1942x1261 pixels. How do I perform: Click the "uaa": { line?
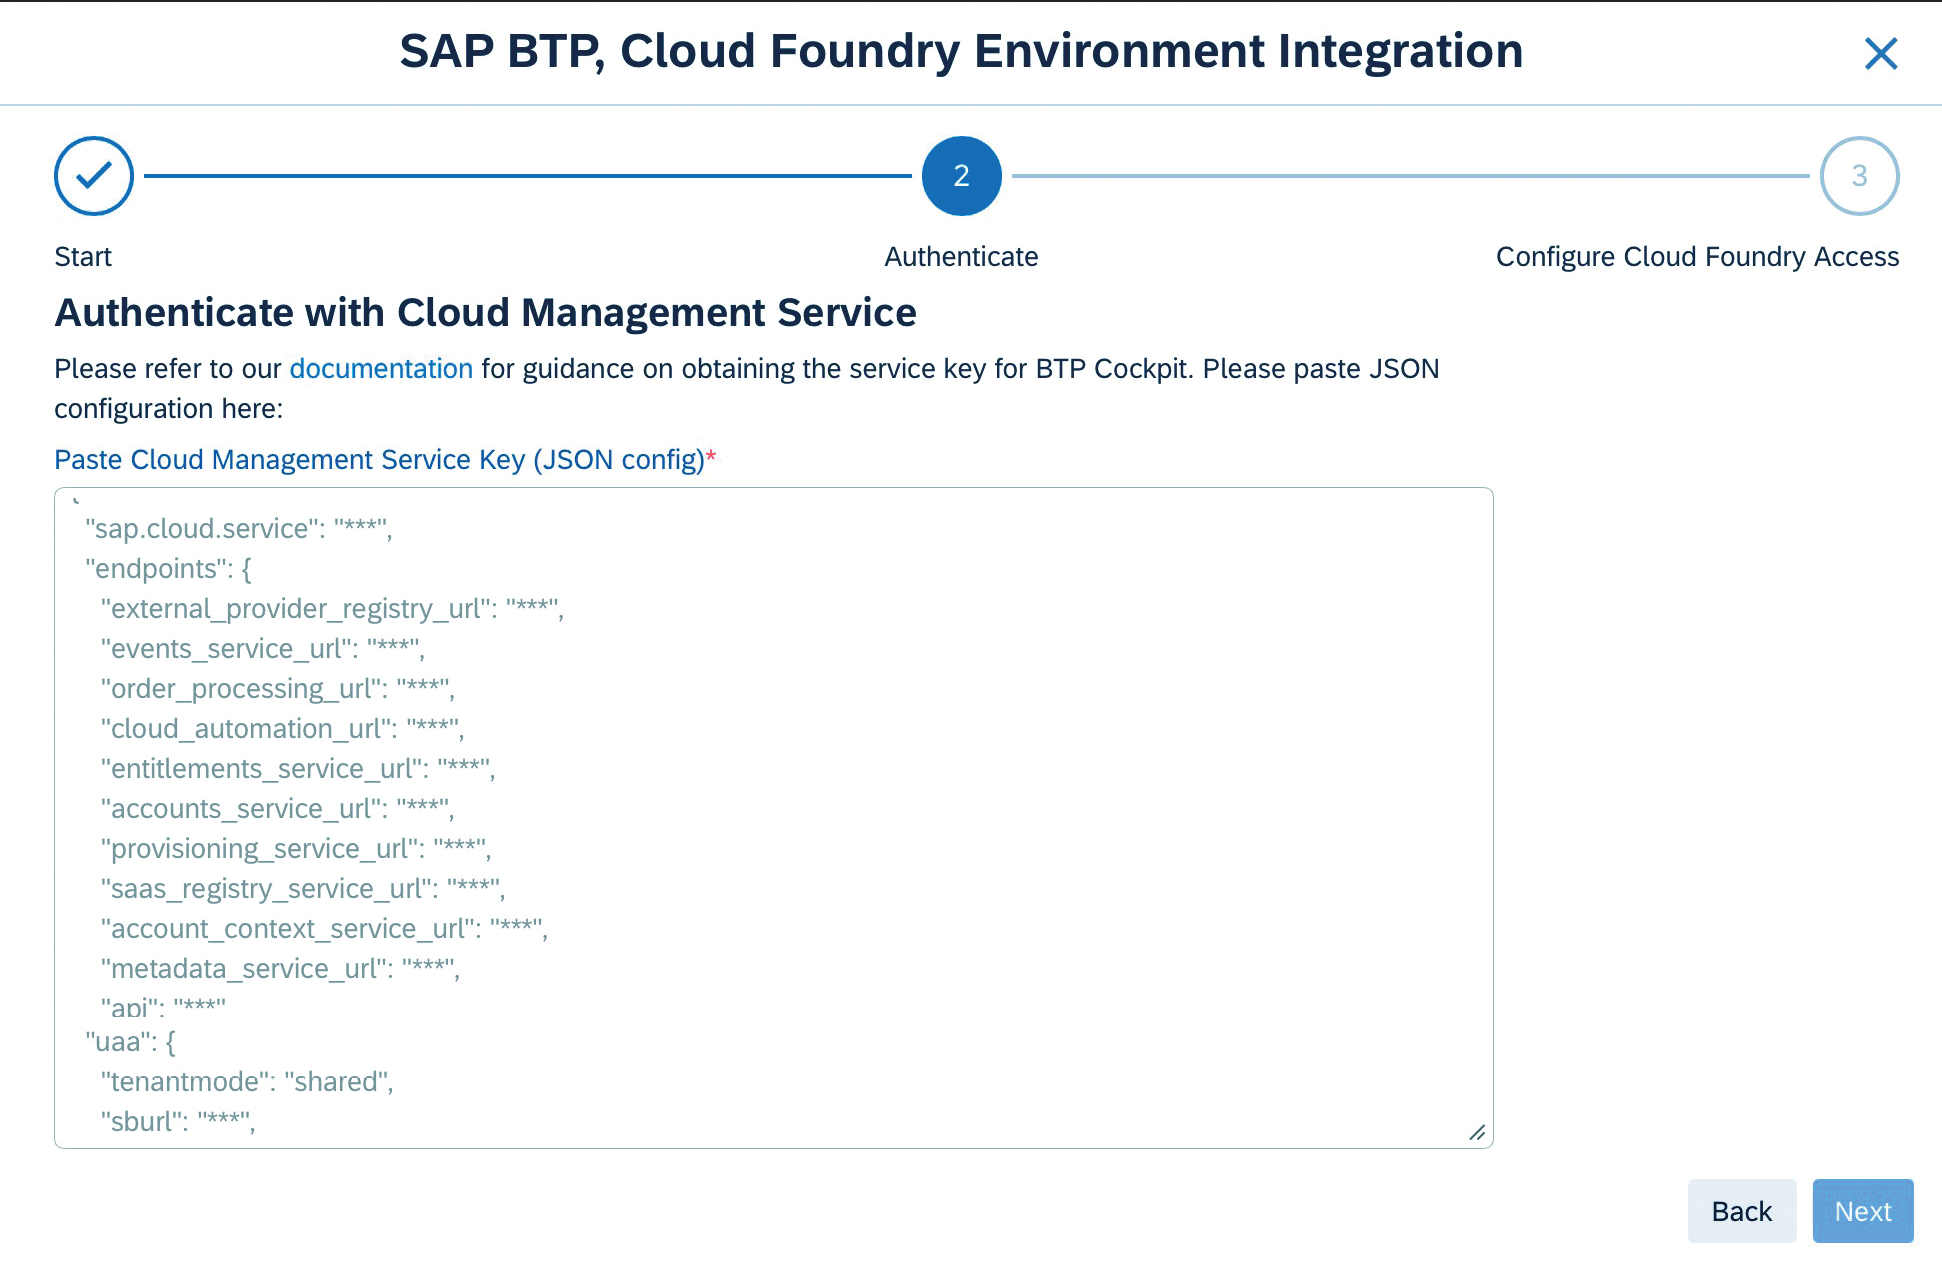pos(131,1041)
